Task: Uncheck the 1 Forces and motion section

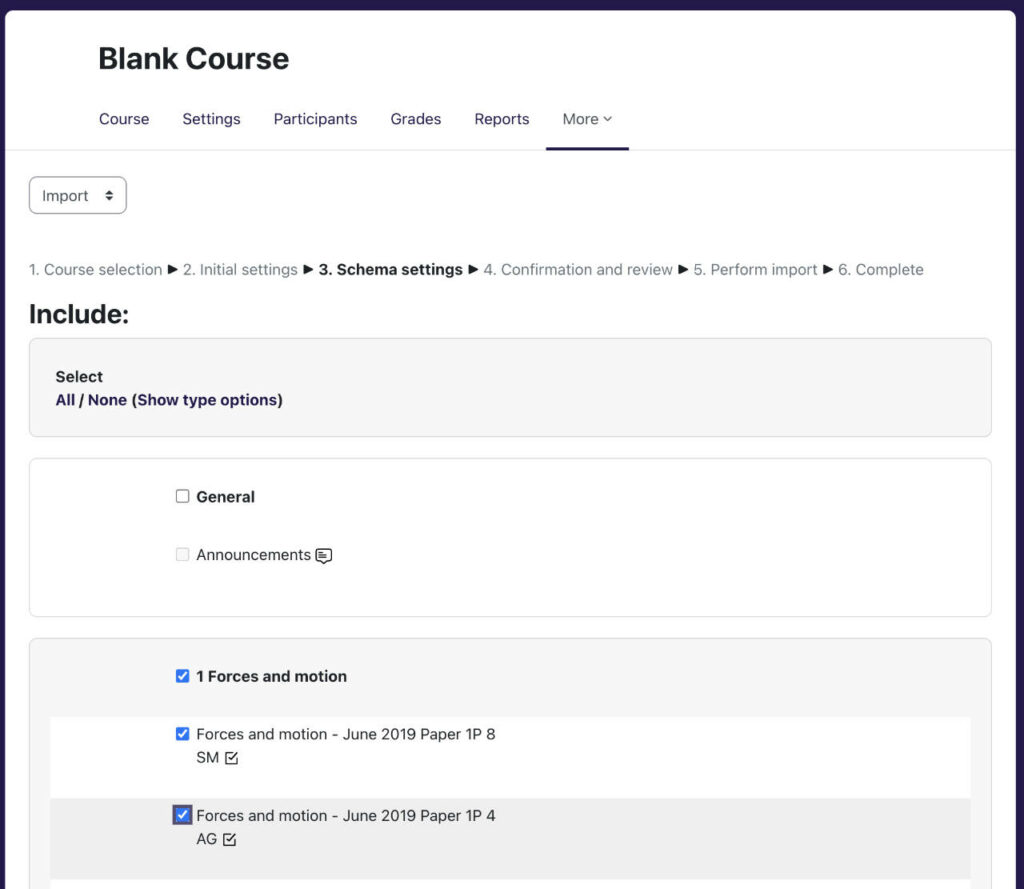Action: point(182,675)
